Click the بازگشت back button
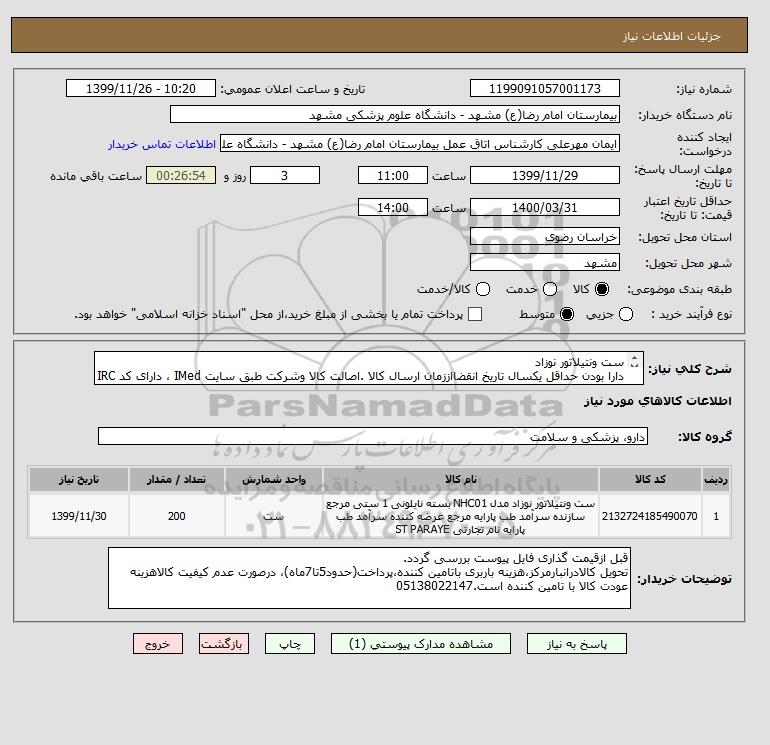The image size is (770, 745). [224, 644]
